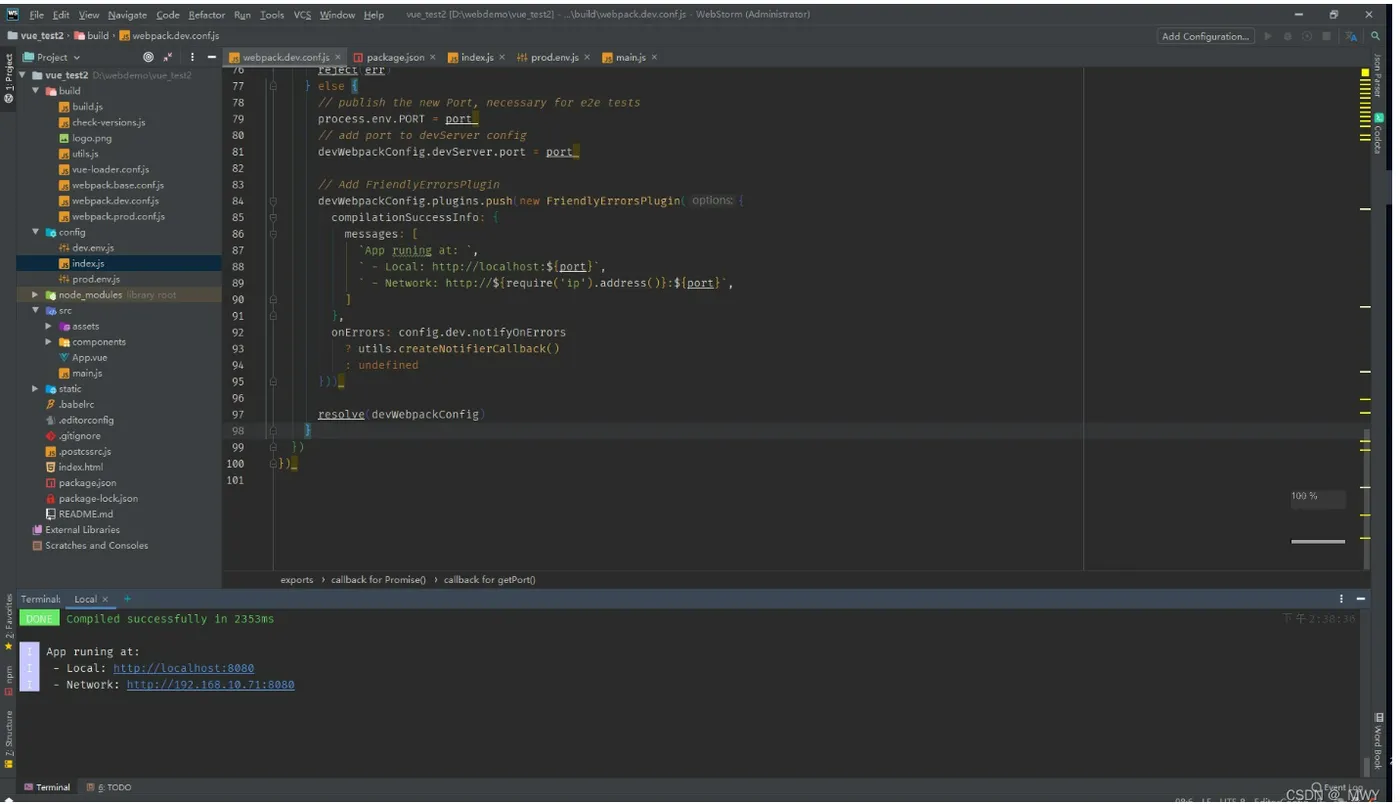The image size is (1400, 804).
Task: Open Project panel options (three dots)
Action: coord(192,57)
